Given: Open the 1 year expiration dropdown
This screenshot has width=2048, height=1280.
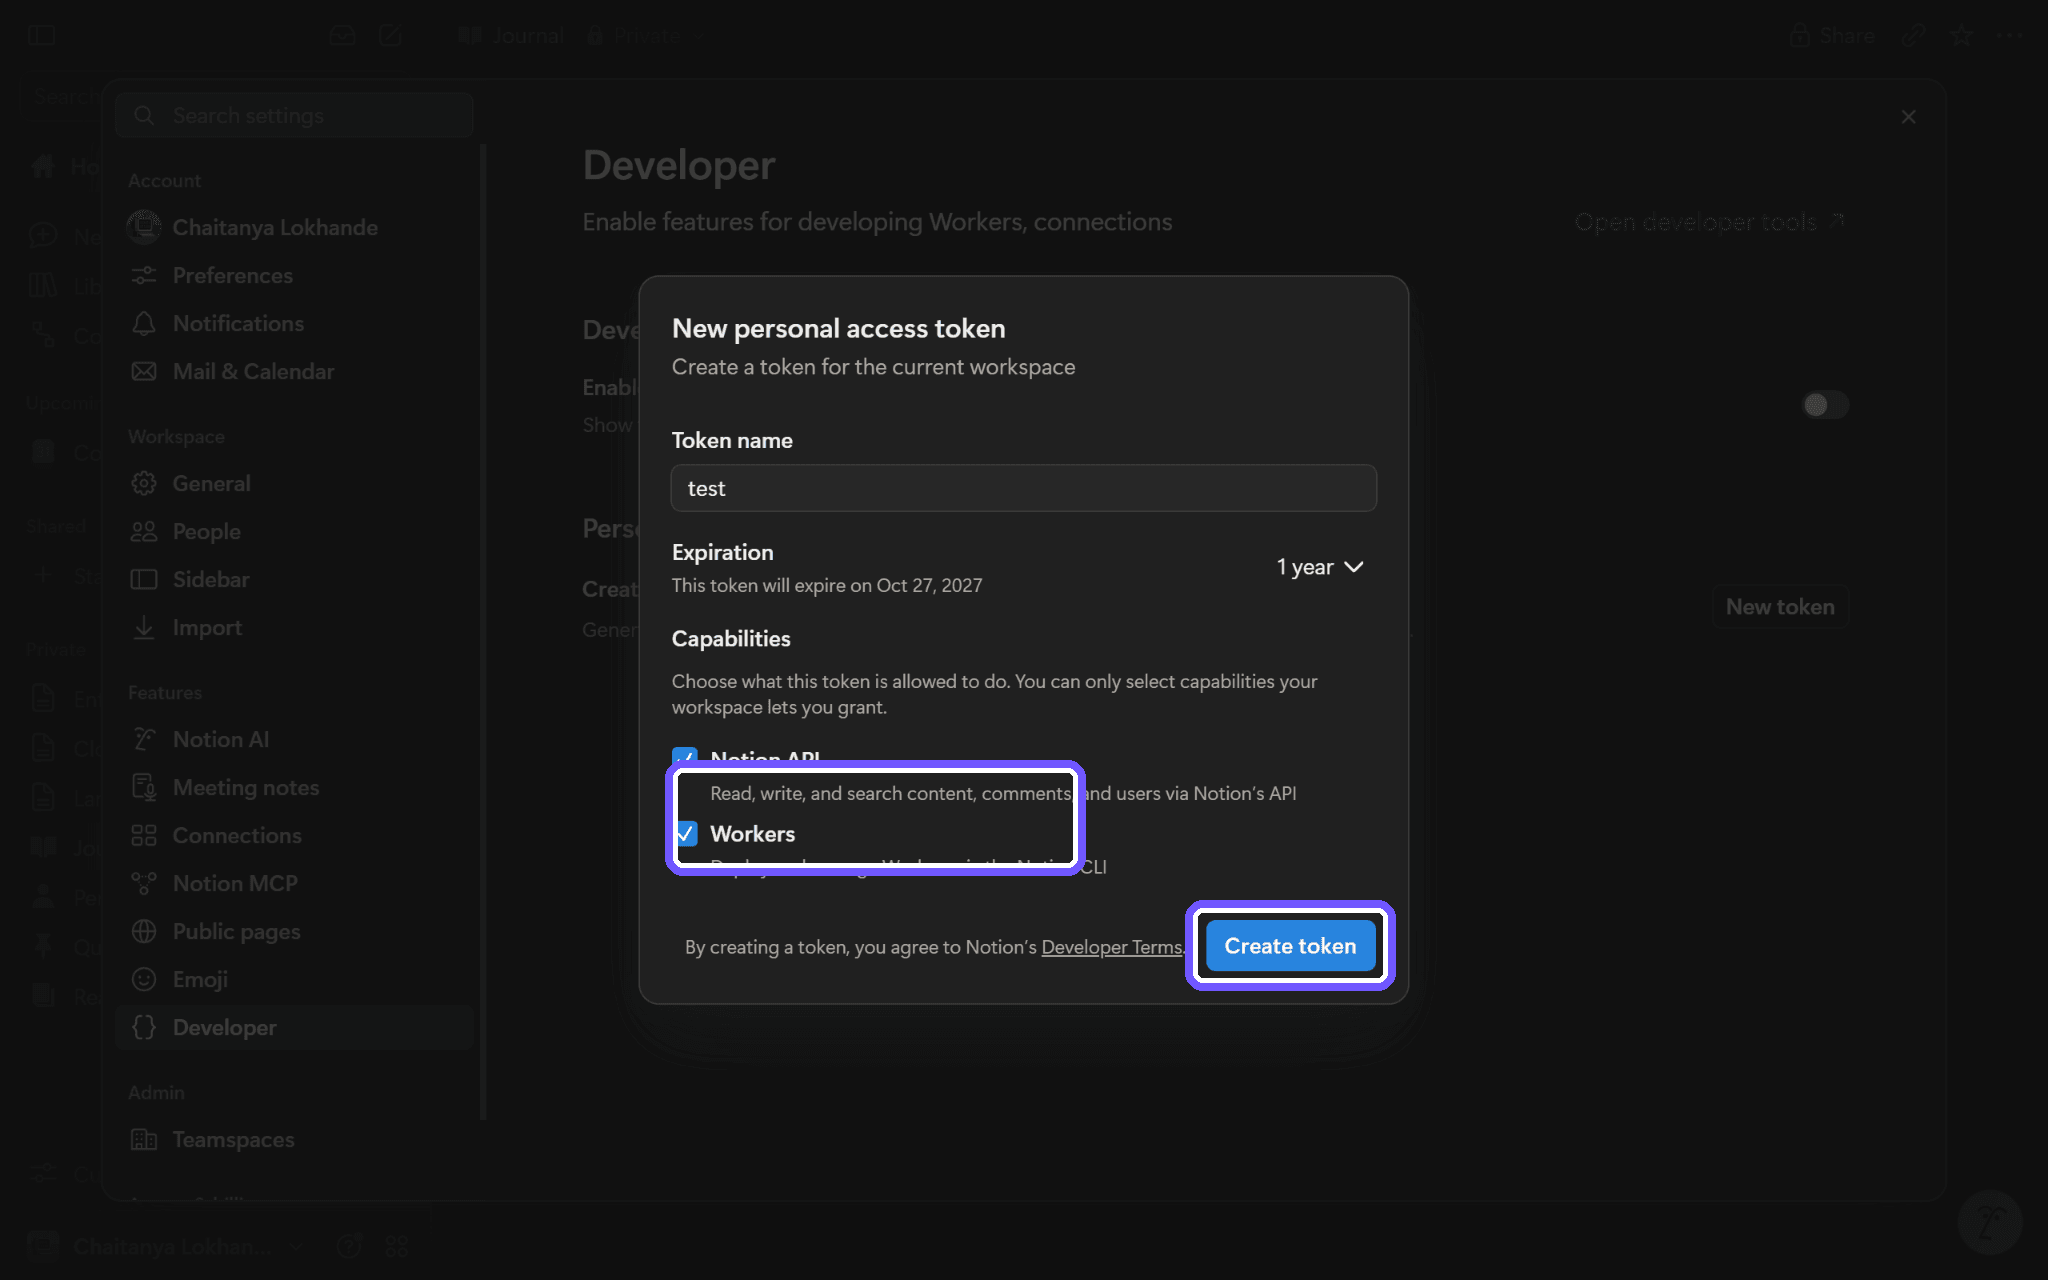Looking at the screenshot, I should click(x=1320, y=567).
